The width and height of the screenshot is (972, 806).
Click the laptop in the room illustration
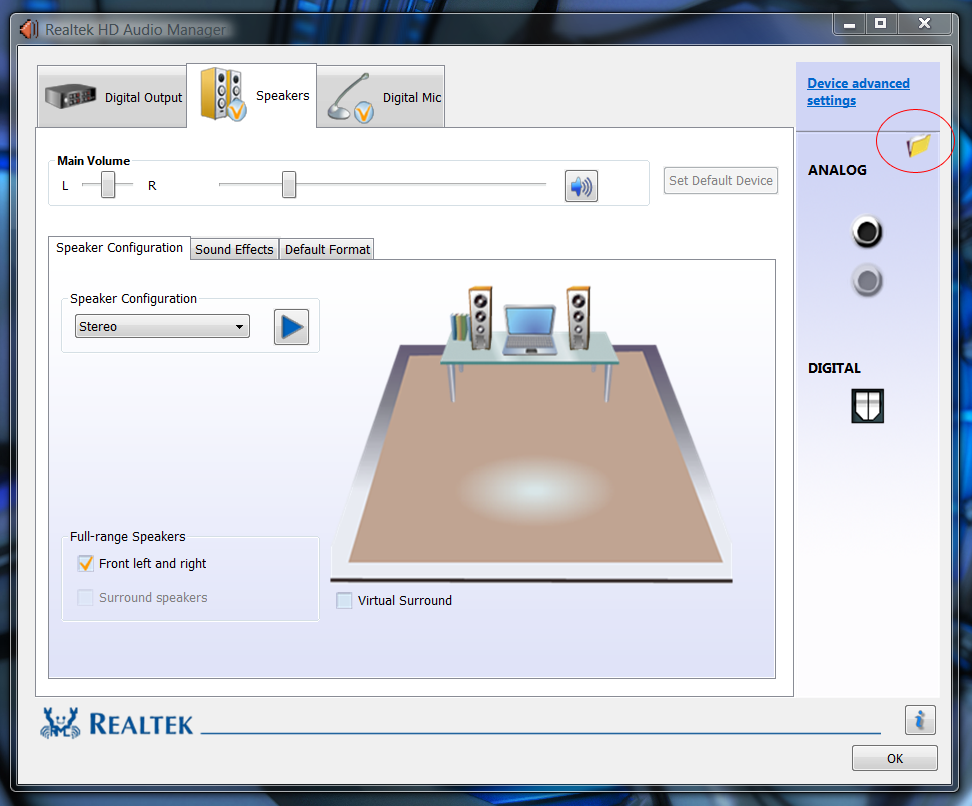click(529, 330)
